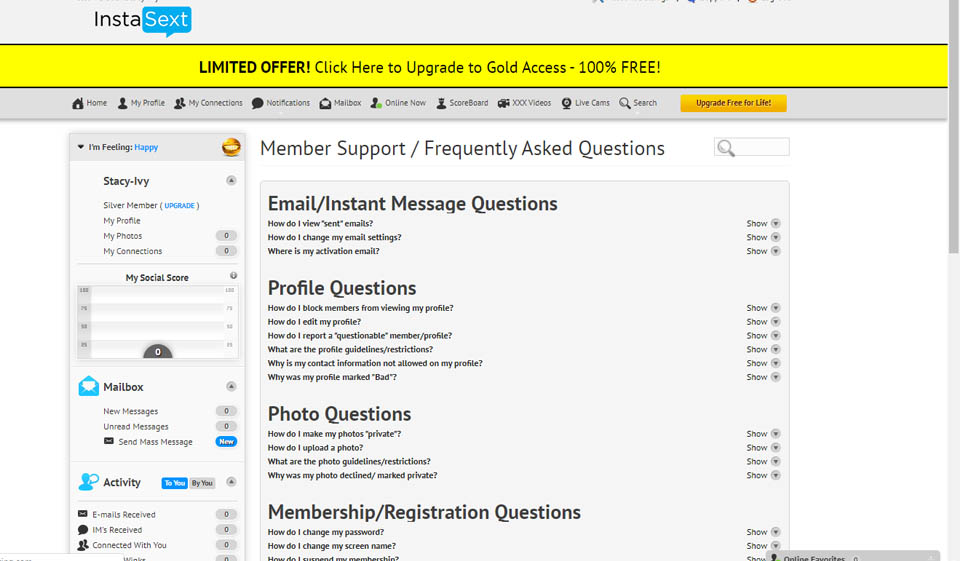Viewport: 960px width, 561px height.
Task: Show answer for changing my password
Action: click(x=763, y=532)
